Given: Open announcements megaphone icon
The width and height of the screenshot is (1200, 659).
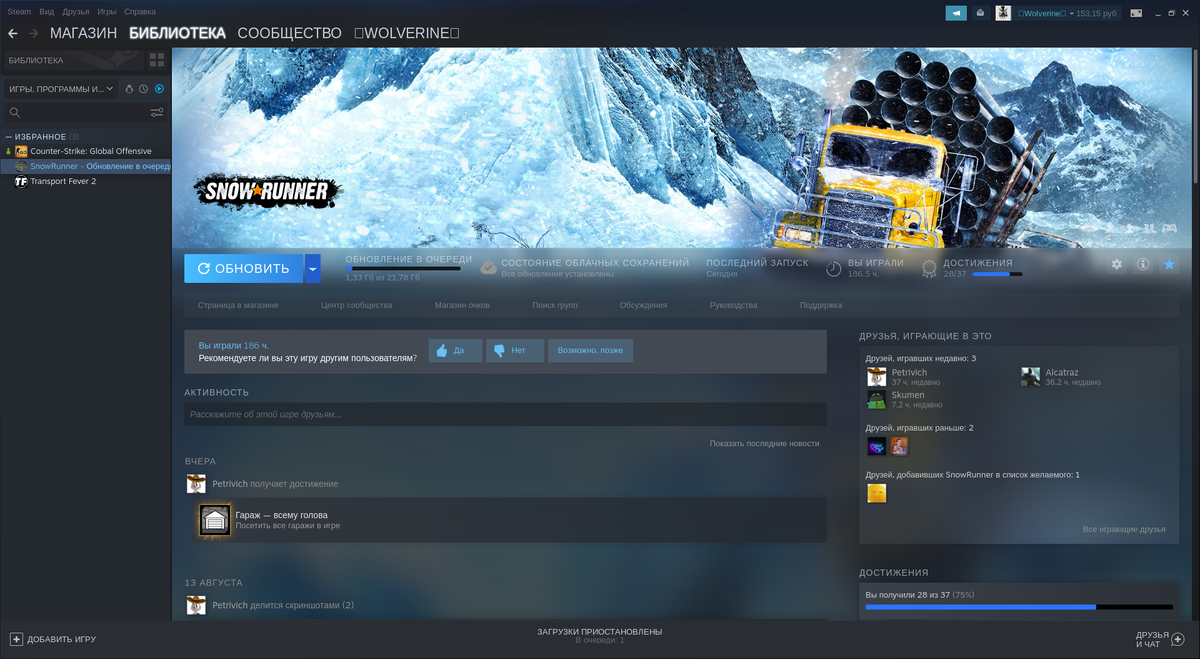Looking at the screenshot, I should point(956,13).
